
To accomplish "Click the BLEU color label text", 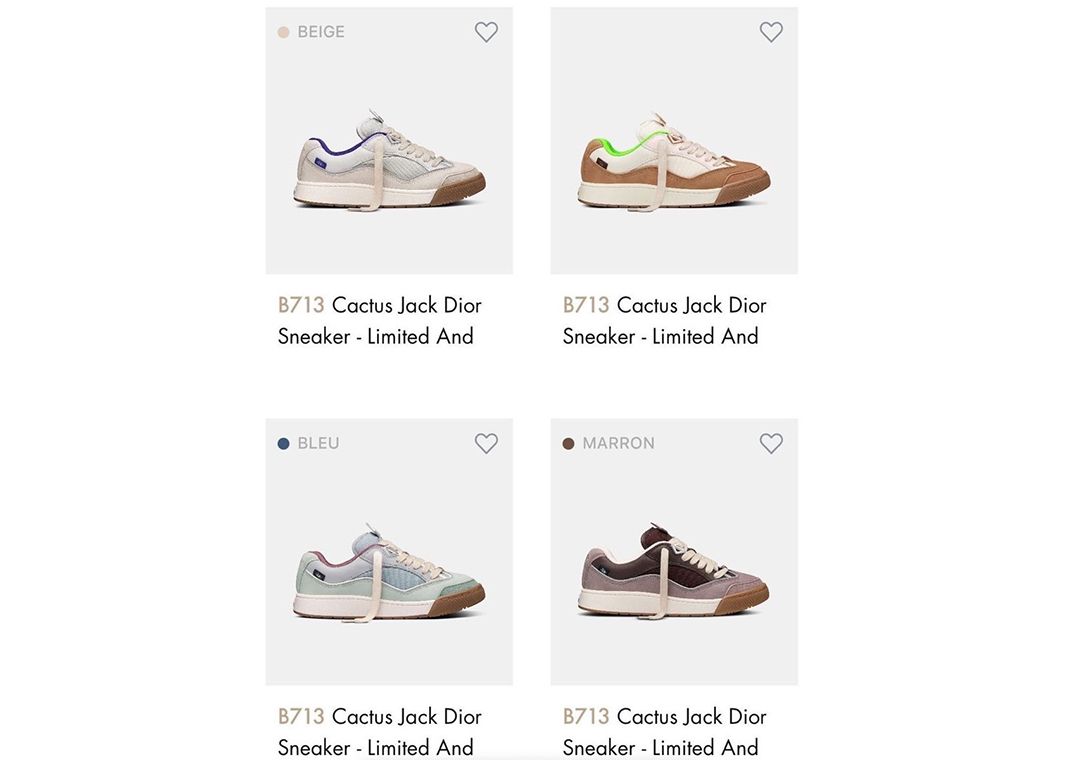I will (318, 442).
